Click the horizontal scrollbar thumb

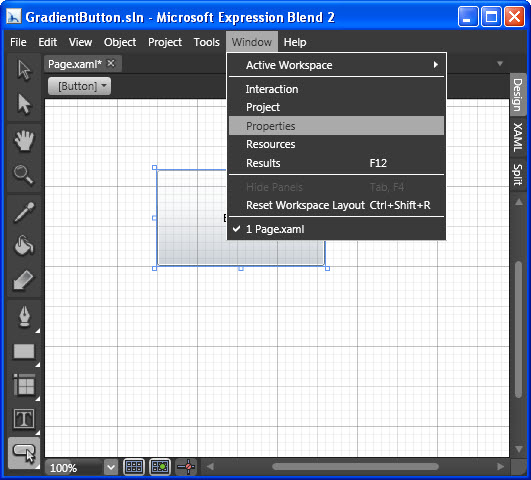[x=355, y=466]
